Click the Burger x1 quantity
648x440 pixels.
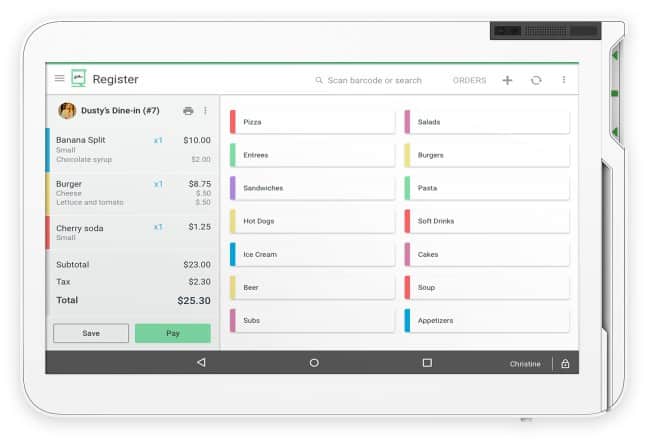coord(158,184)
